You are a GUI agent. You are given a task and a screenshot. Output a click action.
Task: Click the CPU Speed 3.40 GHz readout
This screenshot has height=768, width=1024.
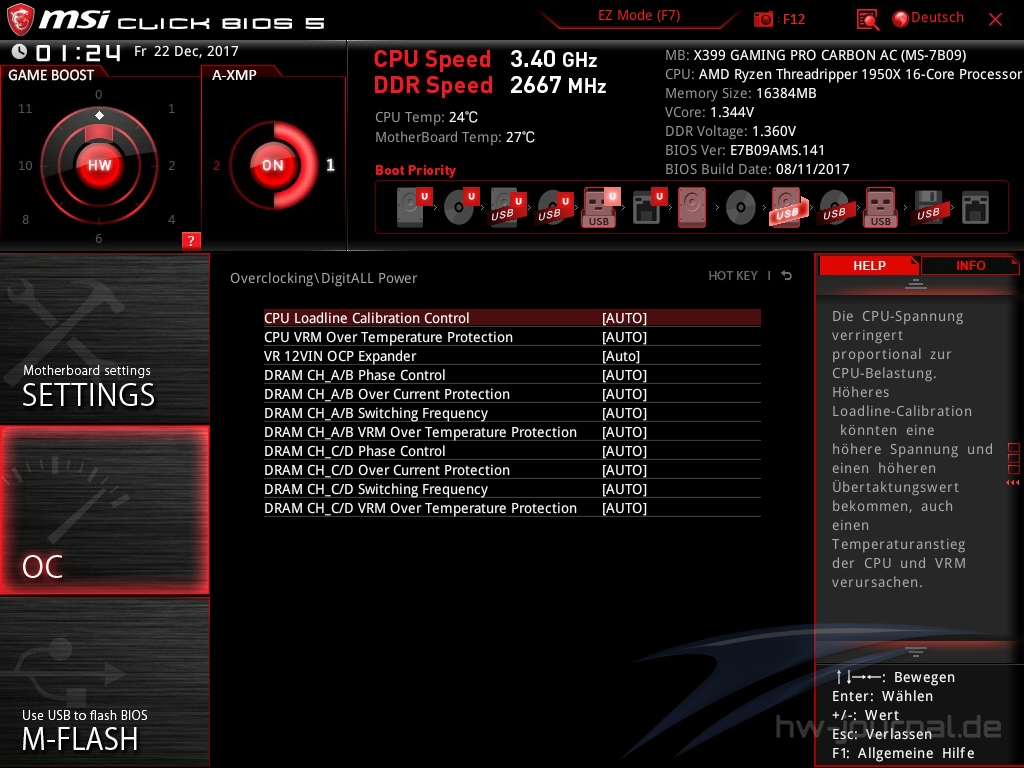tap(485, 59)
